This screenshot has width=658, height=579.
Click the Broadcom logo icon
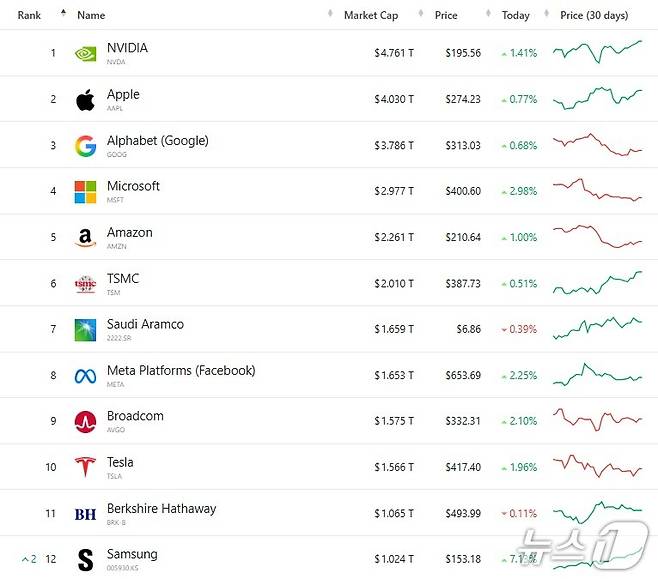click(86, 422)
